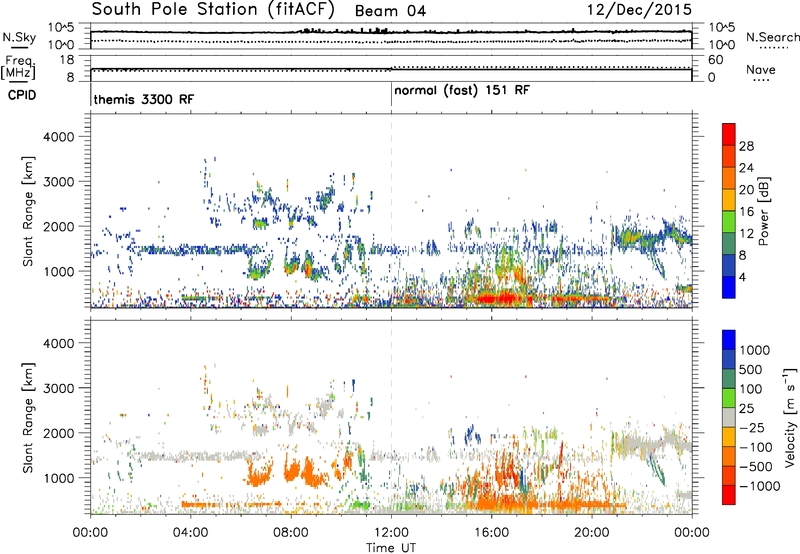Click the '1000' tick on Velocity colorbar
This screenshot has height=554, width=800.
pos(754,350)
